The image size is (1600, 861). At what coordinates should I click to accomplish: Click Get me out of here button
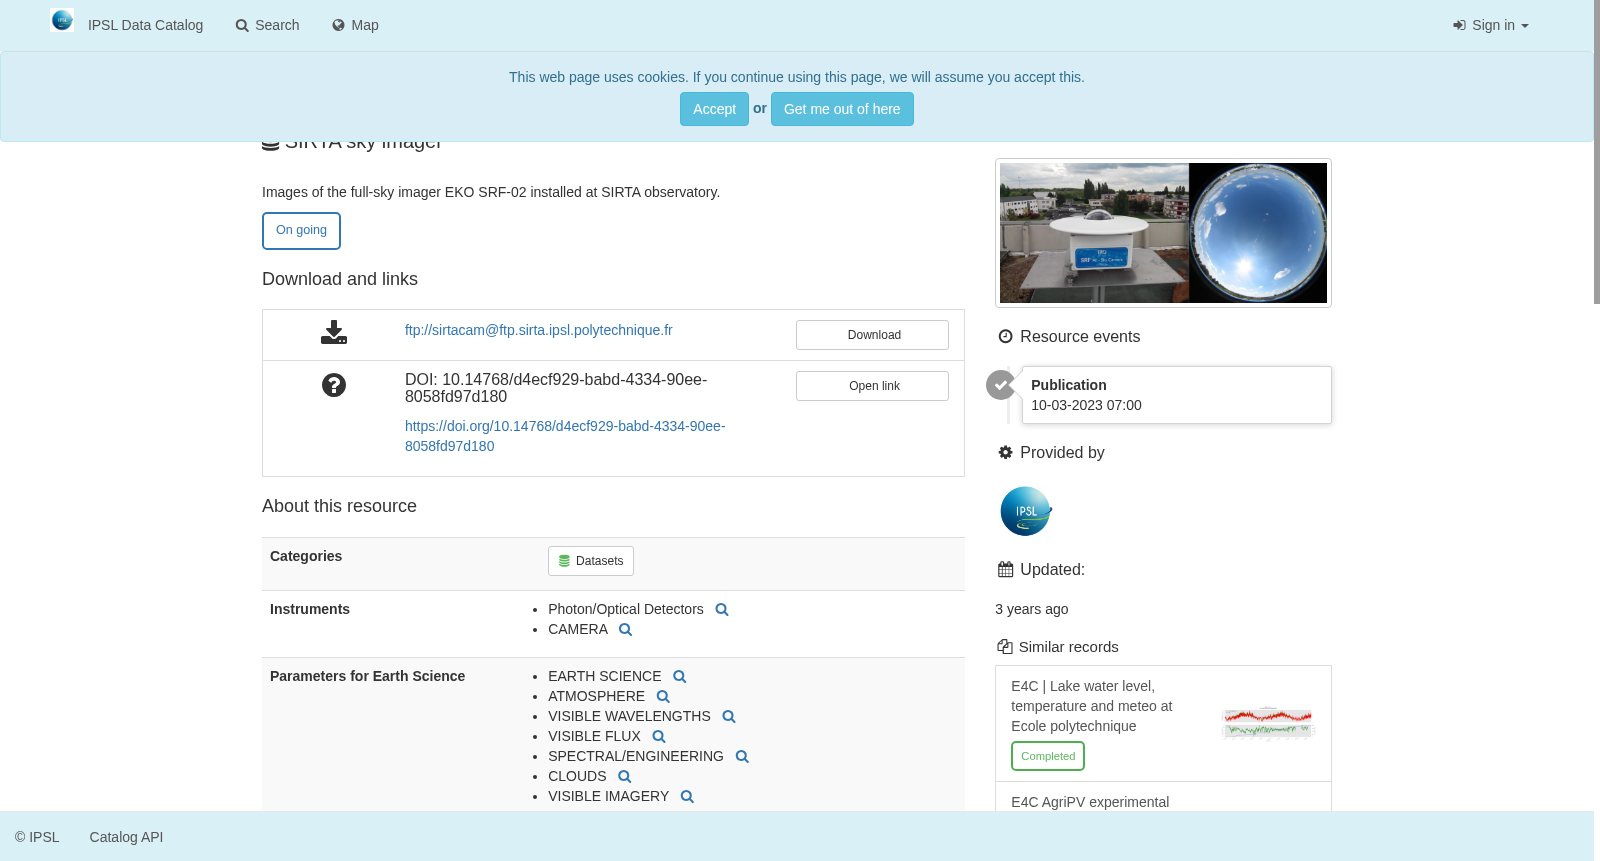pyautogui.click(x=842, y=109)
